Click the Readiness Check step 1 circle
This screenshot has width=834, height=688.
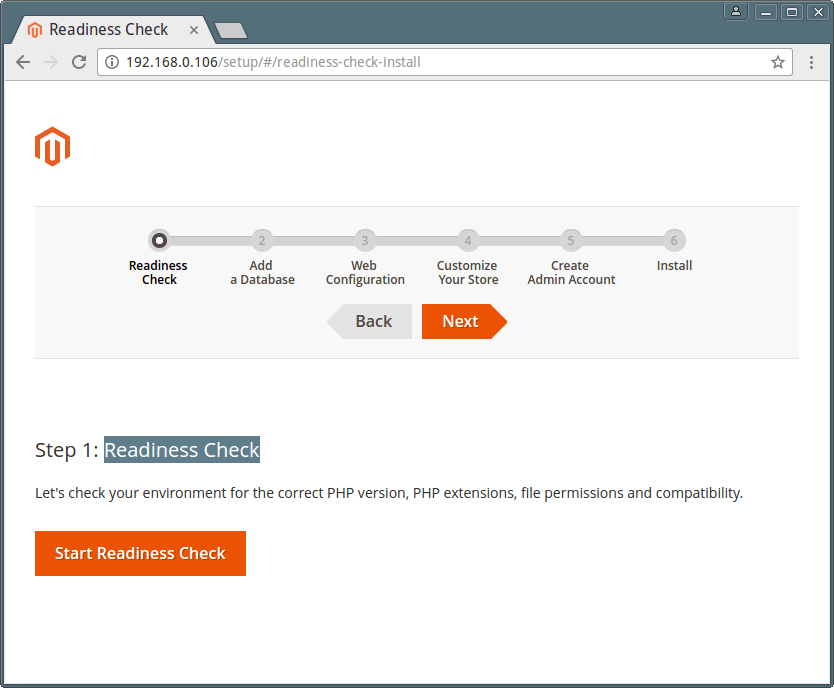tap(159, 240)
